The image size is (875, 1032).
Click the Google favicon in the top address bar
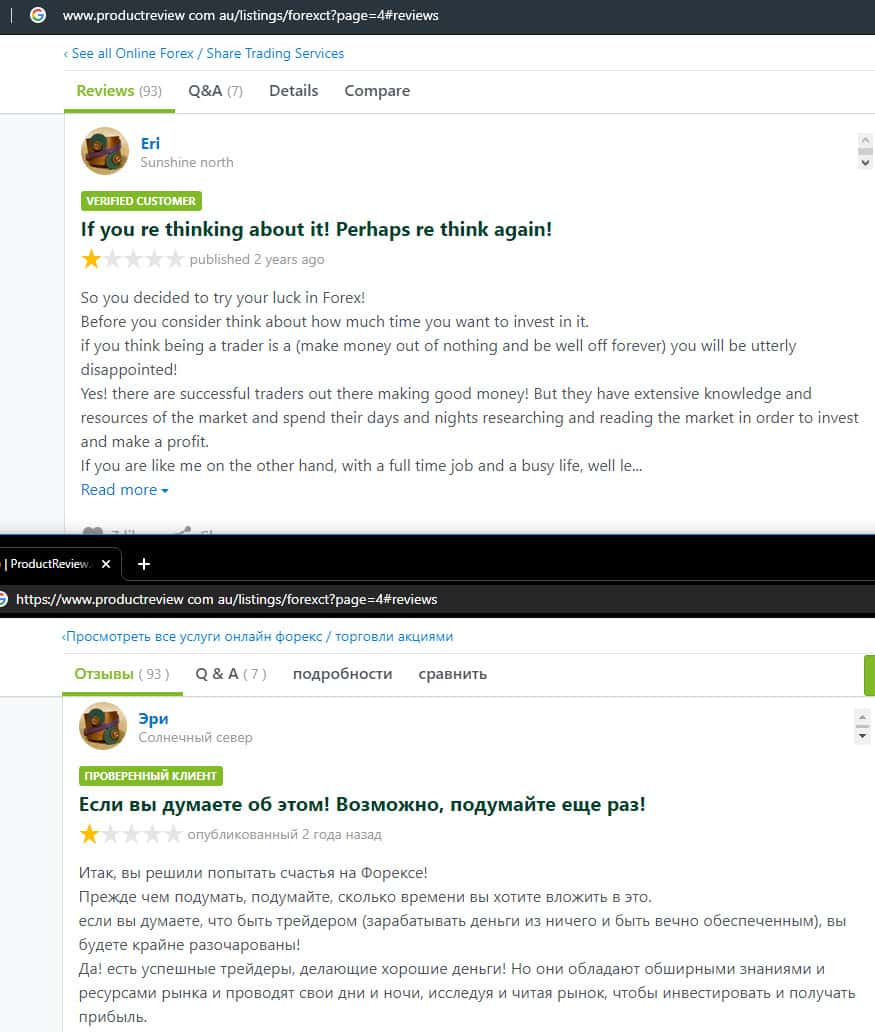(38, 14)
